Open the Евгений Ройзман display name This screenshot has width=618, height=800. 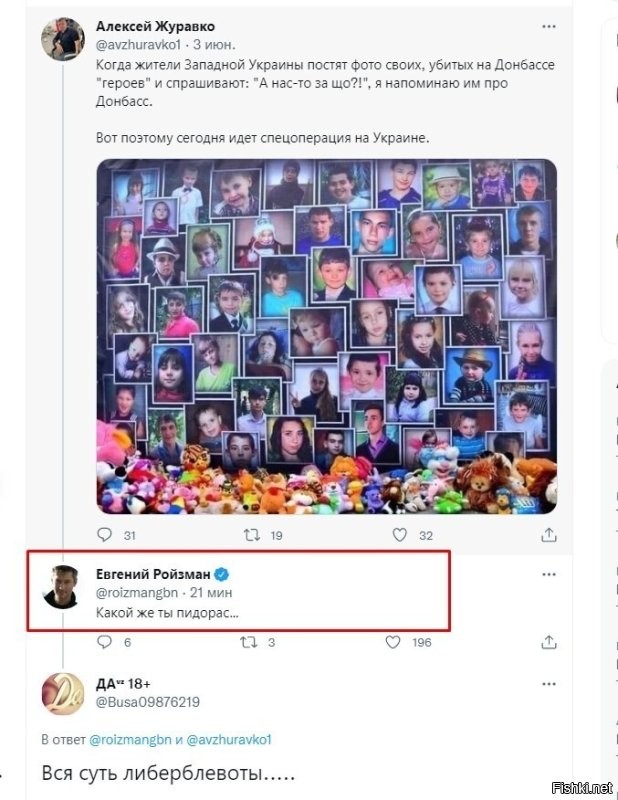click(153, 574)
